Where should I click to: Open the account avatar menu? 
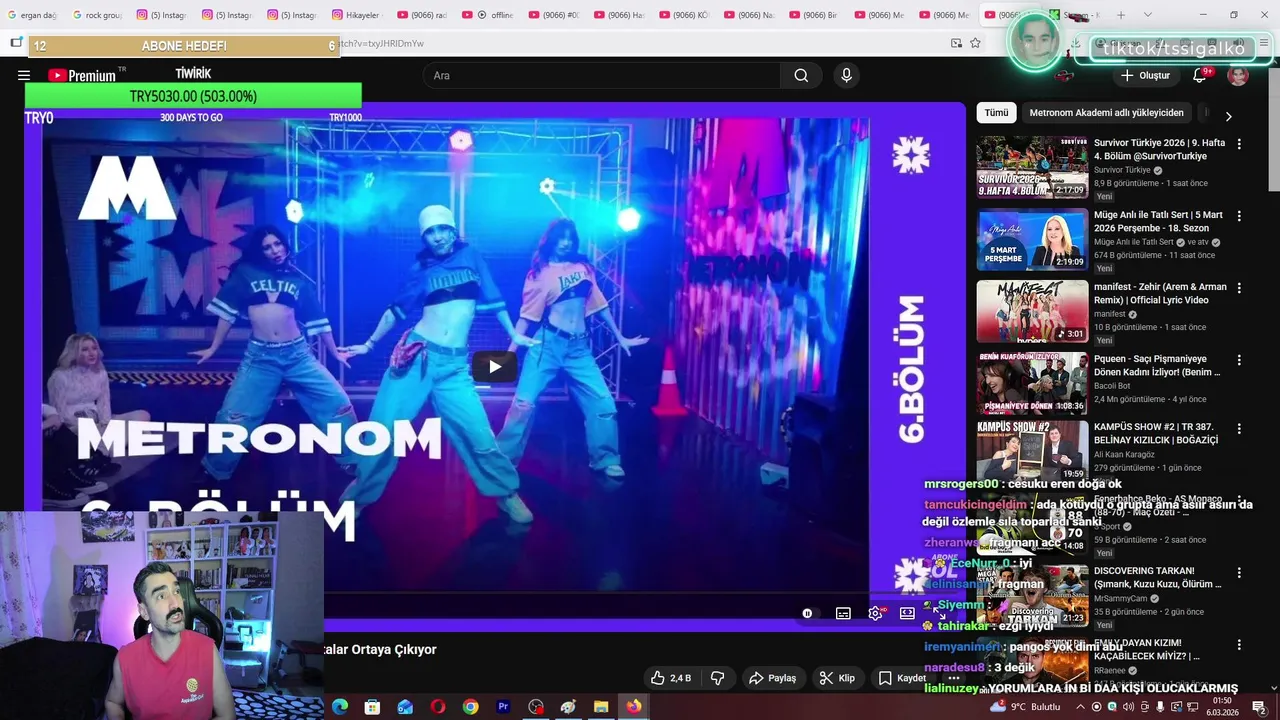point(1238,75)
